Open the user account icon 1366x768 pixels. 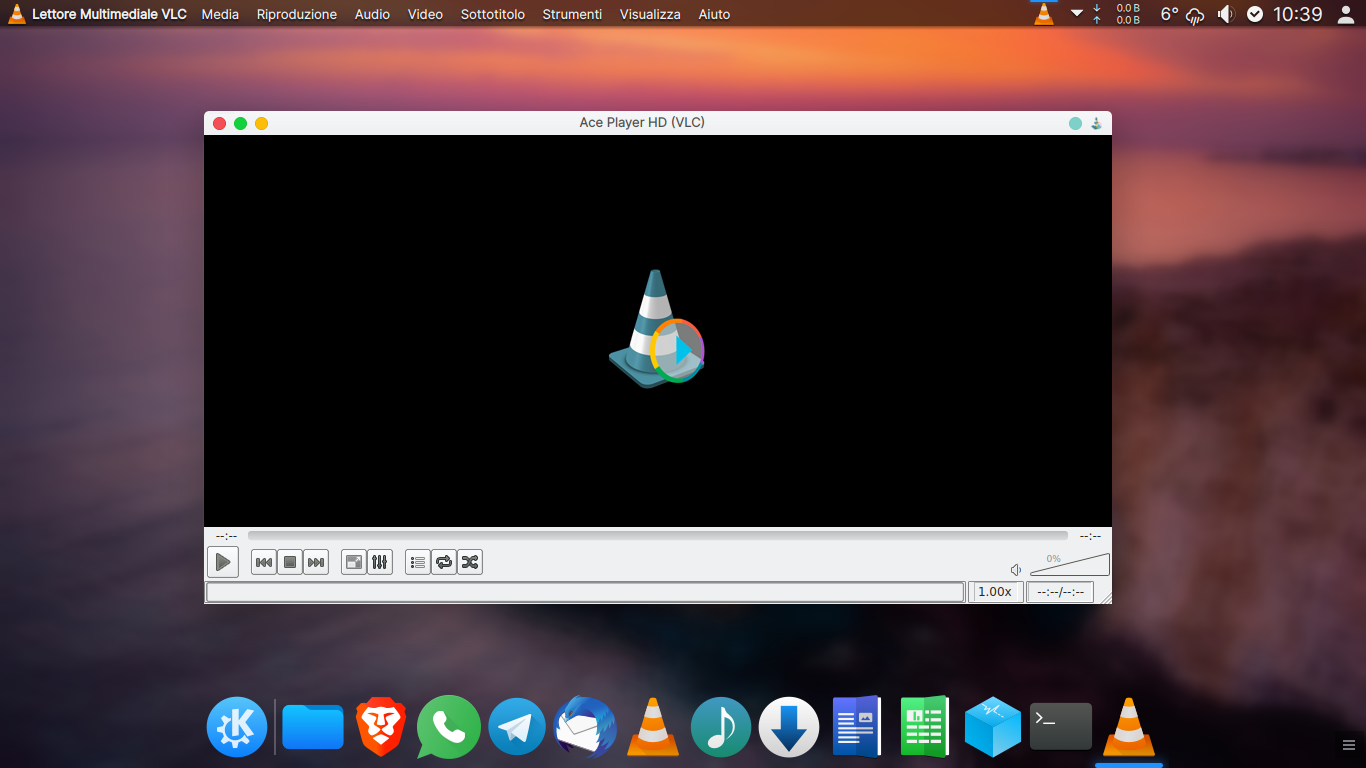[x=1346, y=14]
